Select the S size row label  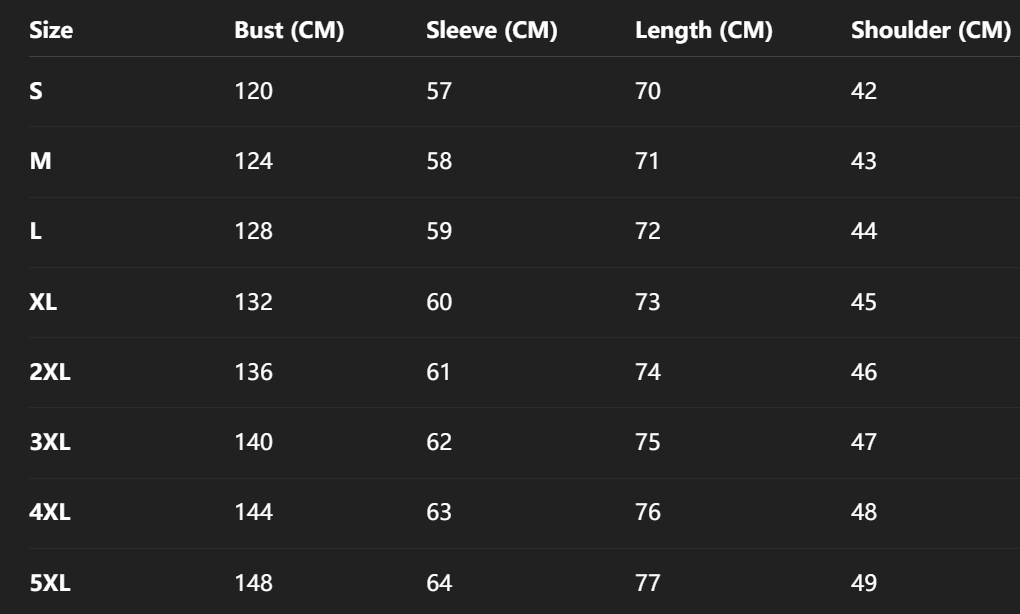click(x=36, y=91)
